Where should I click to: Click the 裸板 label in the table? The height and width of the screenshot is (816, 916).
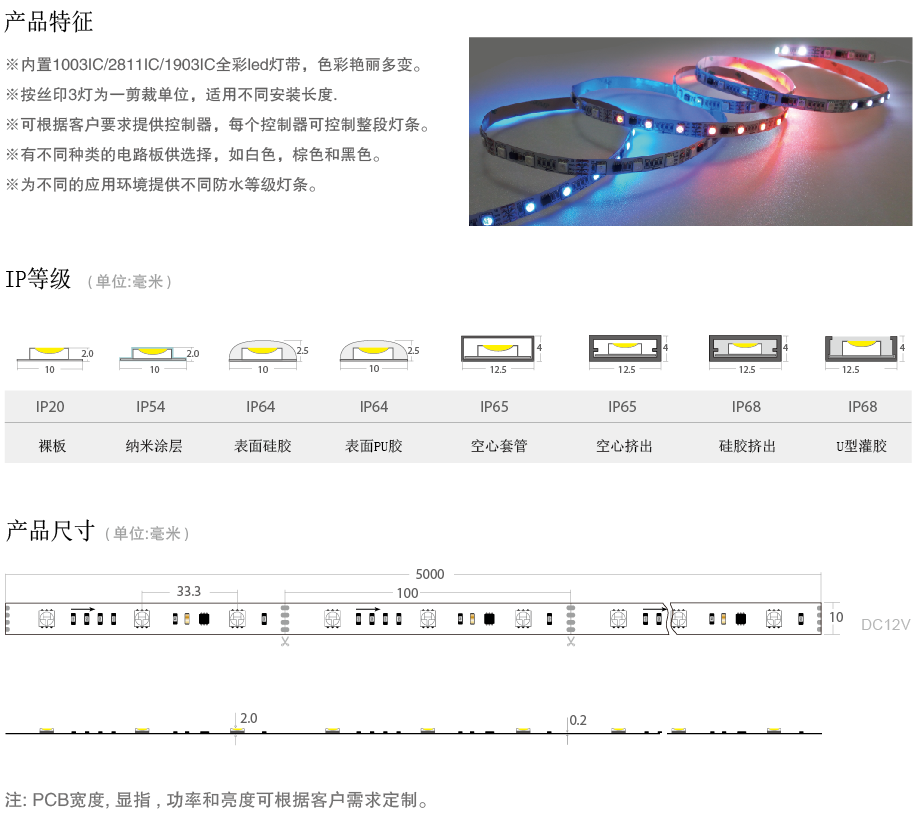(52, 446)
